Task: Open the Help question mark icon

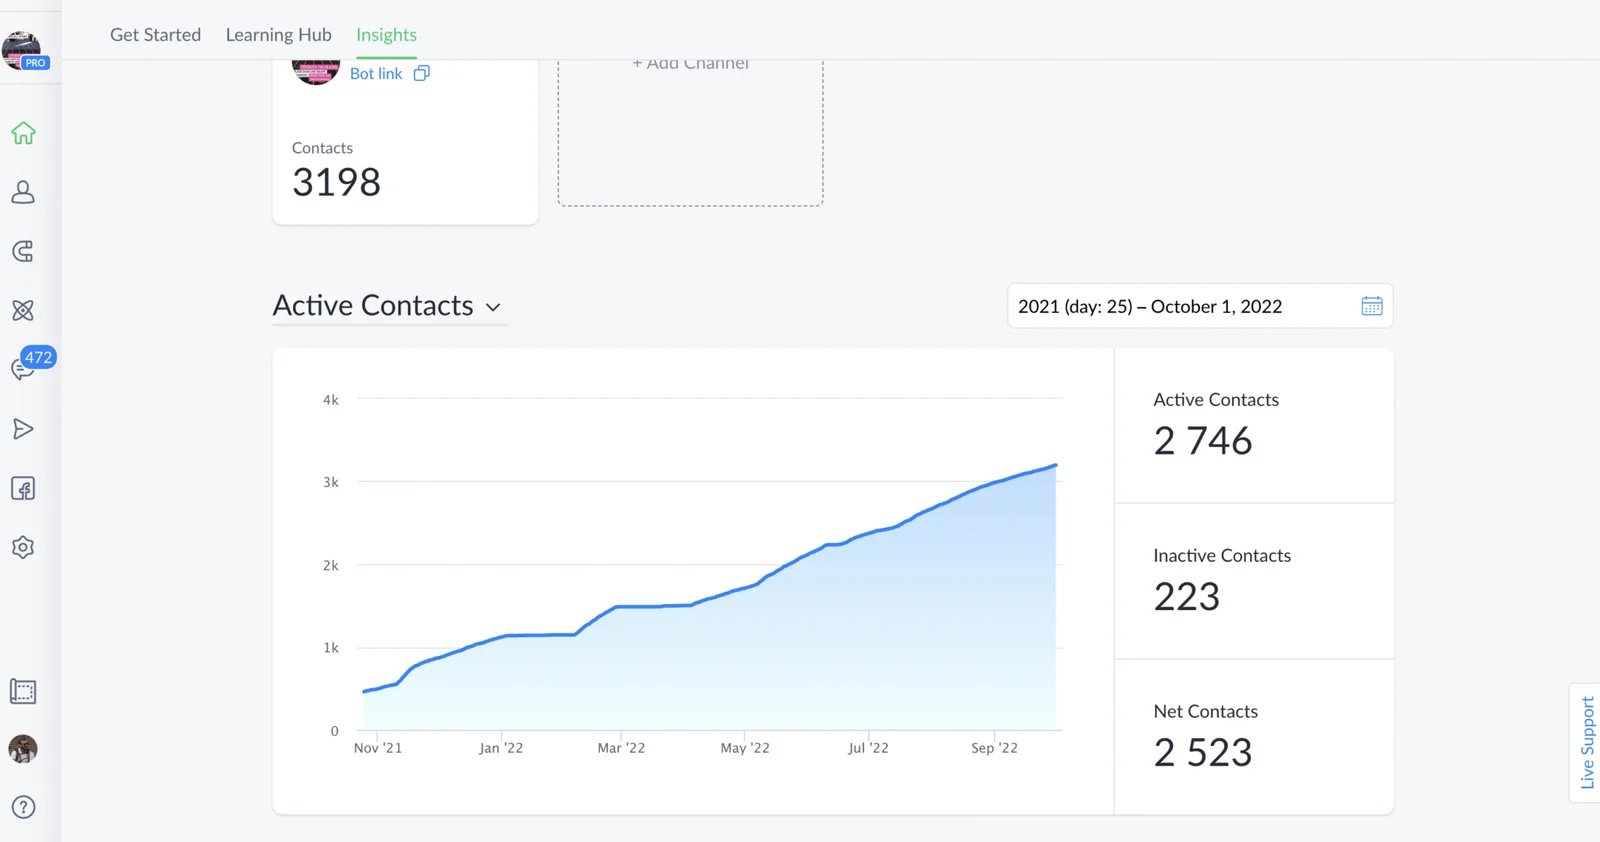Action: tap(23, 807)
